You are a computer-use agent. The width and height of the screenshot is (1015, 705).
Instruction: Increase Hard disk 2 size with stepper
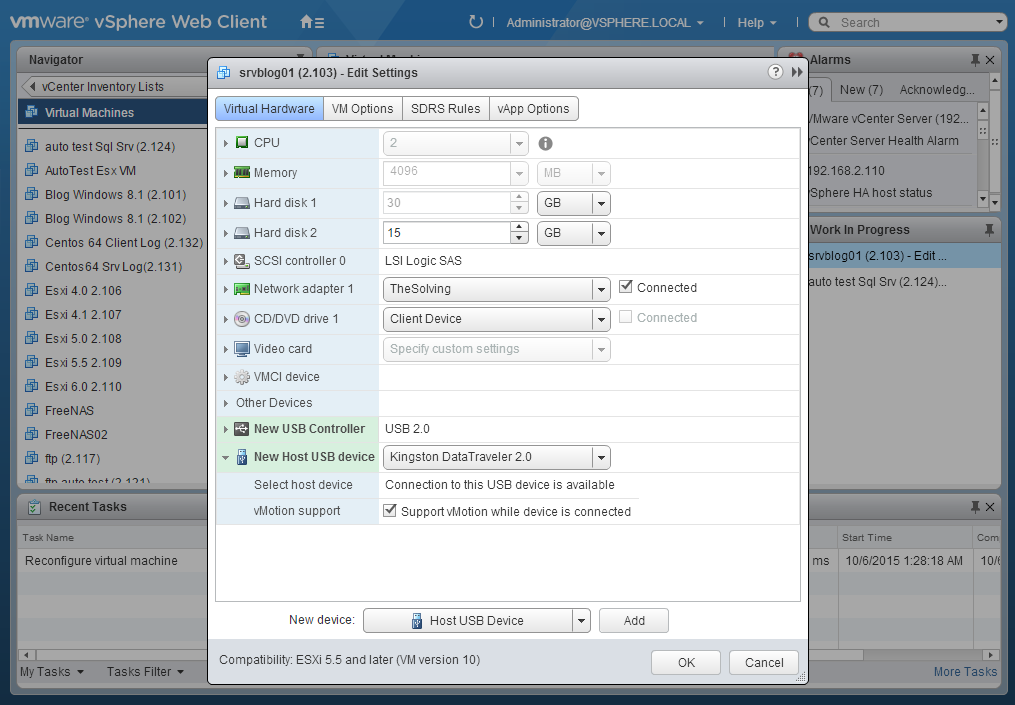(x=519, y=227)
